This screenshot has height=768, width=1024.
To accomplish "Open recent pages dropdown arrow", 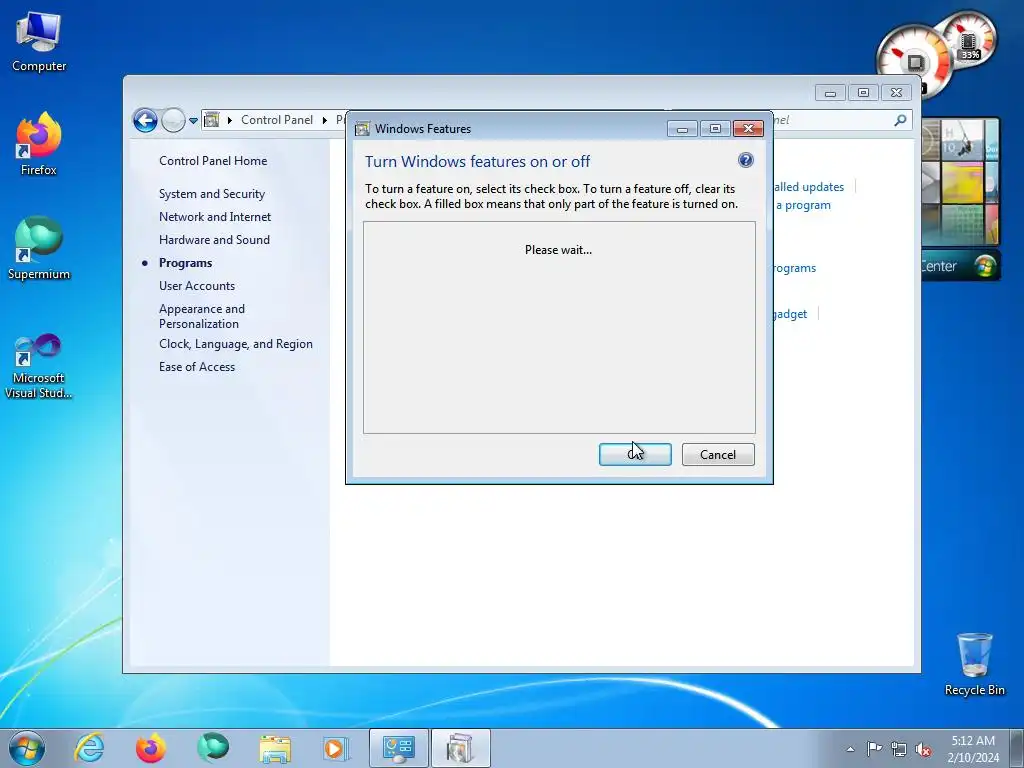I will click(x=193, y=121).
